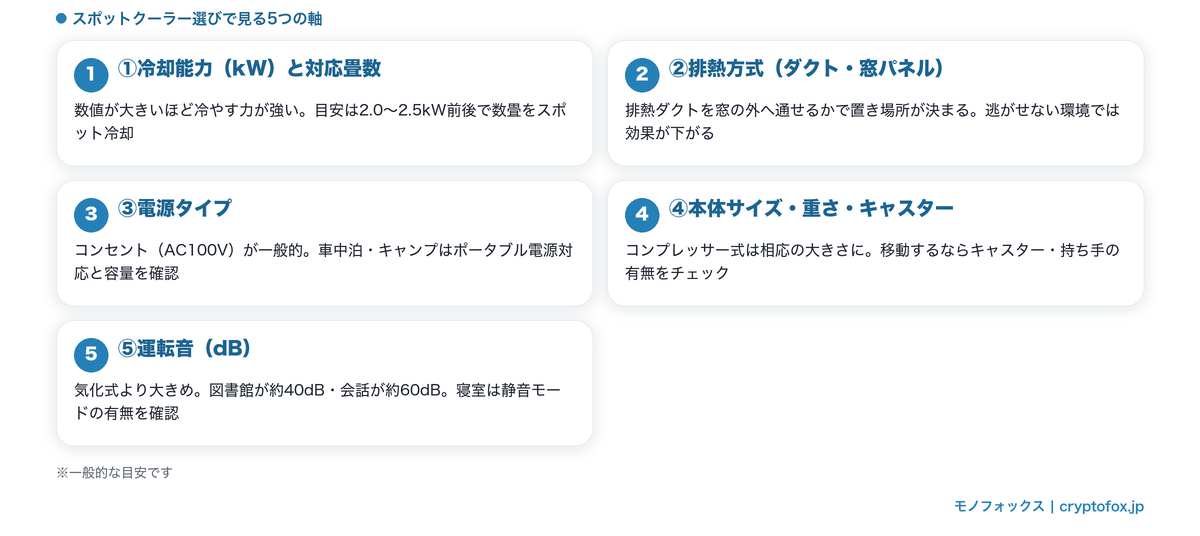
Task: Click the cooling capacity description text about 2.0〜2.5kW
Action: pyautogui.click(x=320, y=121)
